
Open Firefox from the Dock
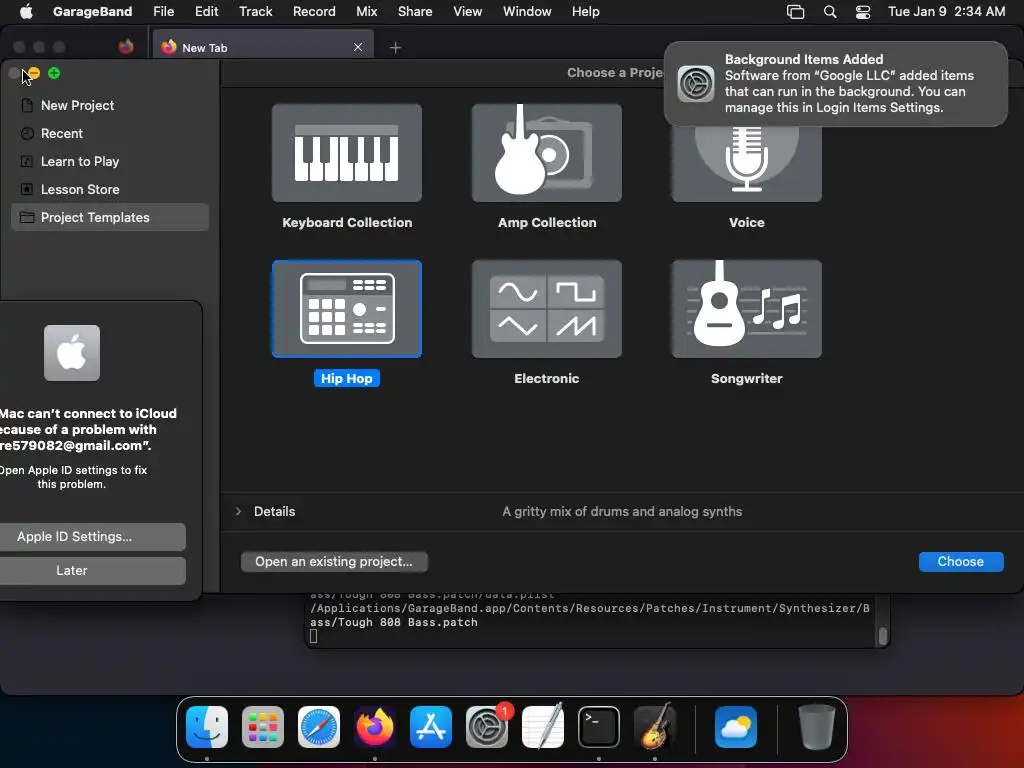pos(375,727)
